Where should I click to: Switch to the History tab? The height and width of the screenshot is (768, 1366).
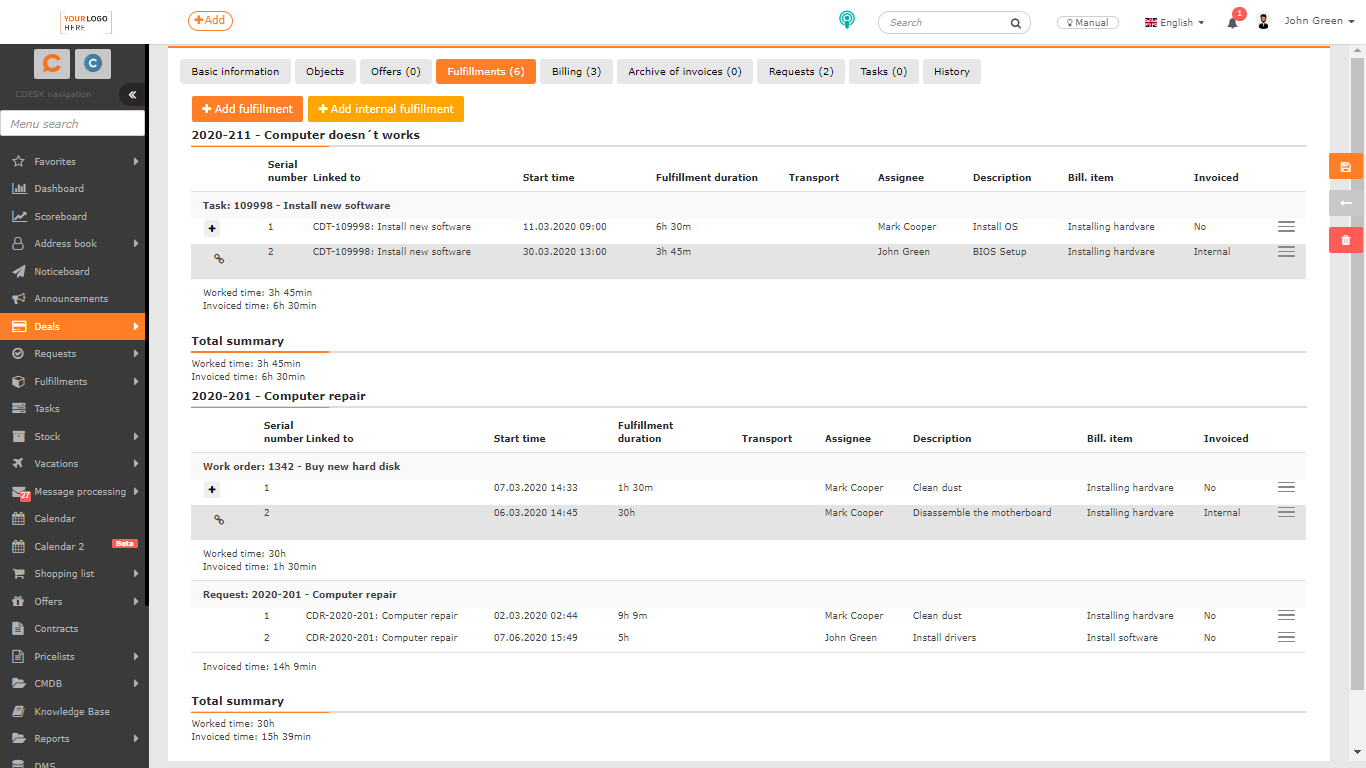click(951, 71)
